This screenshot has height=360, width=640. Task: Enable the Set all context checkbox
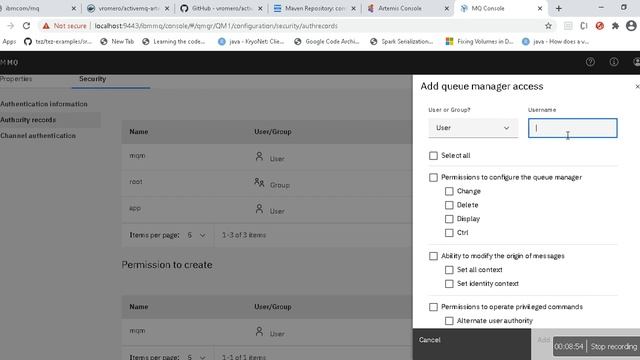click(449, 270)
